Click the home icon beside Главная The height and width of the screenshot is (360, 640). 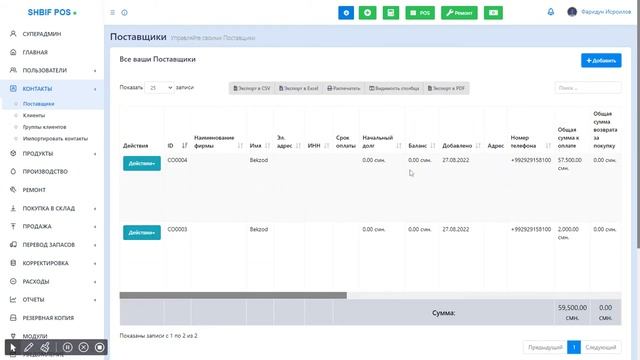[x=13, y=52]
